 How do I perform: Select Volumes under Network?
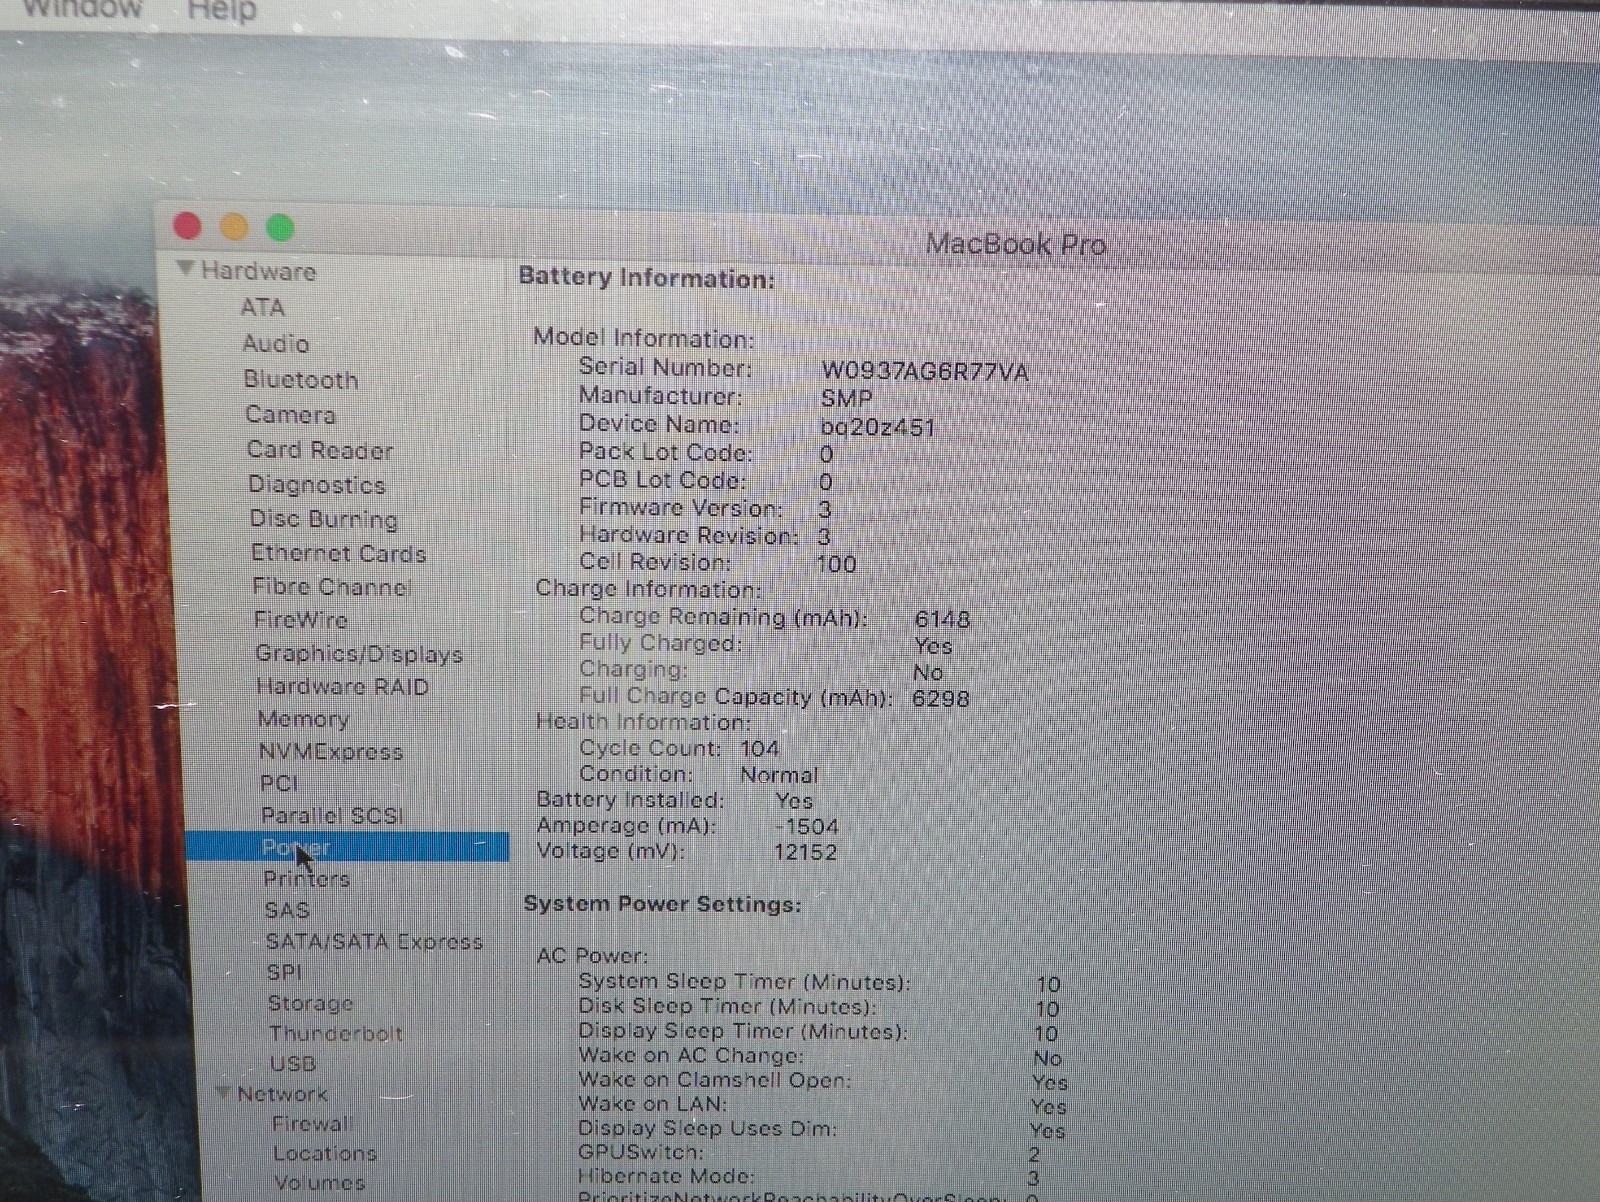(x=320, y=1182)
